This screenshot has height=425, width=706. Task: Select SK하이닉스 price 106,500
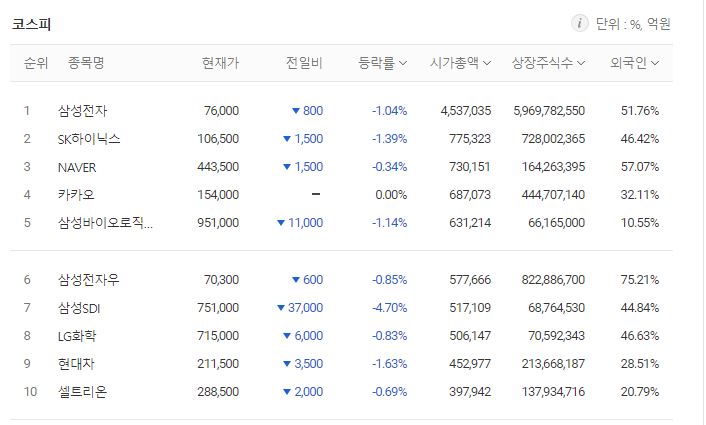[218, 139]
